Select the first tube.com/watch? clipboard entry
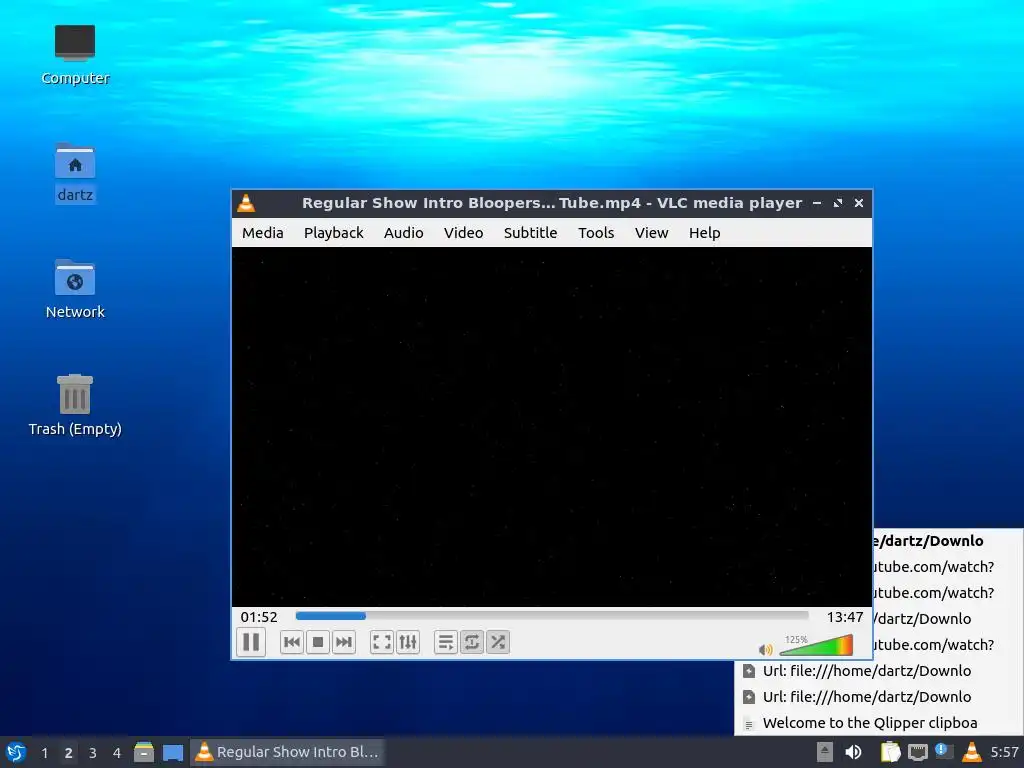 pyautogui.click(x=948, y=567)
